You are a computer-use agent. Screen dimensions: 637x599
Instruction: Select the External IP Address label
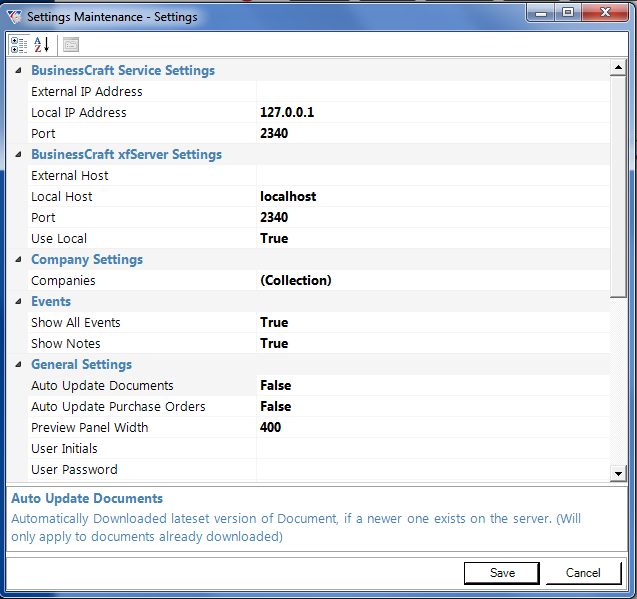[x=87, y=91]
